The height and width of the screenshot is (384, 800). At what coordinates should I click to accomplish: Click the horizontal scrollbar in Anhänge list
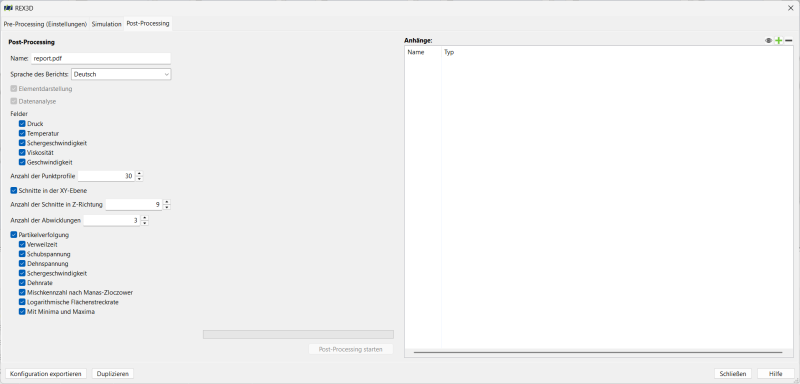coord(598,352)
